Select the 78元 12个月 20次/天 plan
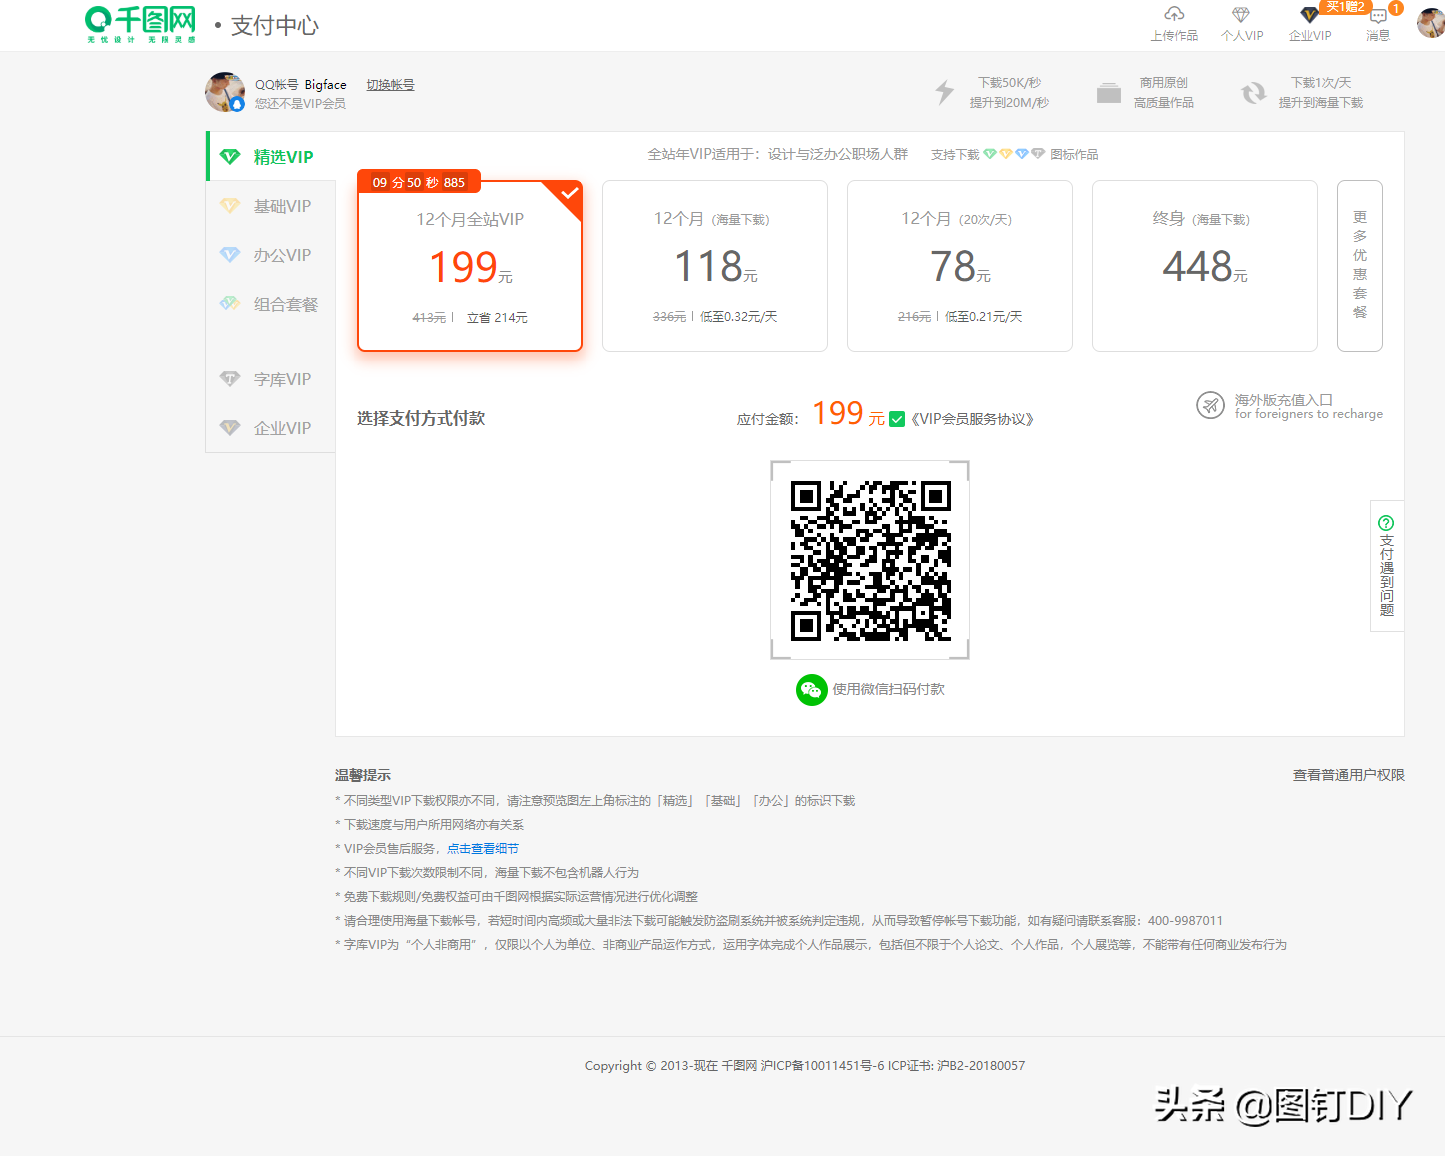1445x1156 pixels. coord(960,266)
